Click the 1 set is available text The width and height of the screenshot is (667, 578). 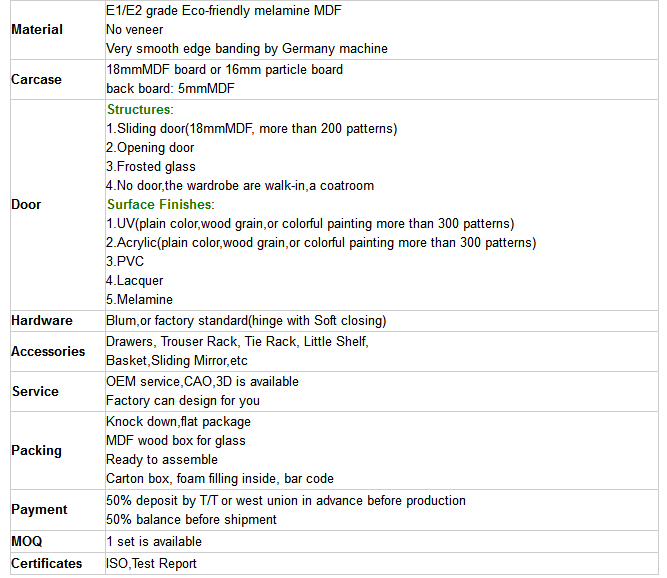tap(154, 541)
